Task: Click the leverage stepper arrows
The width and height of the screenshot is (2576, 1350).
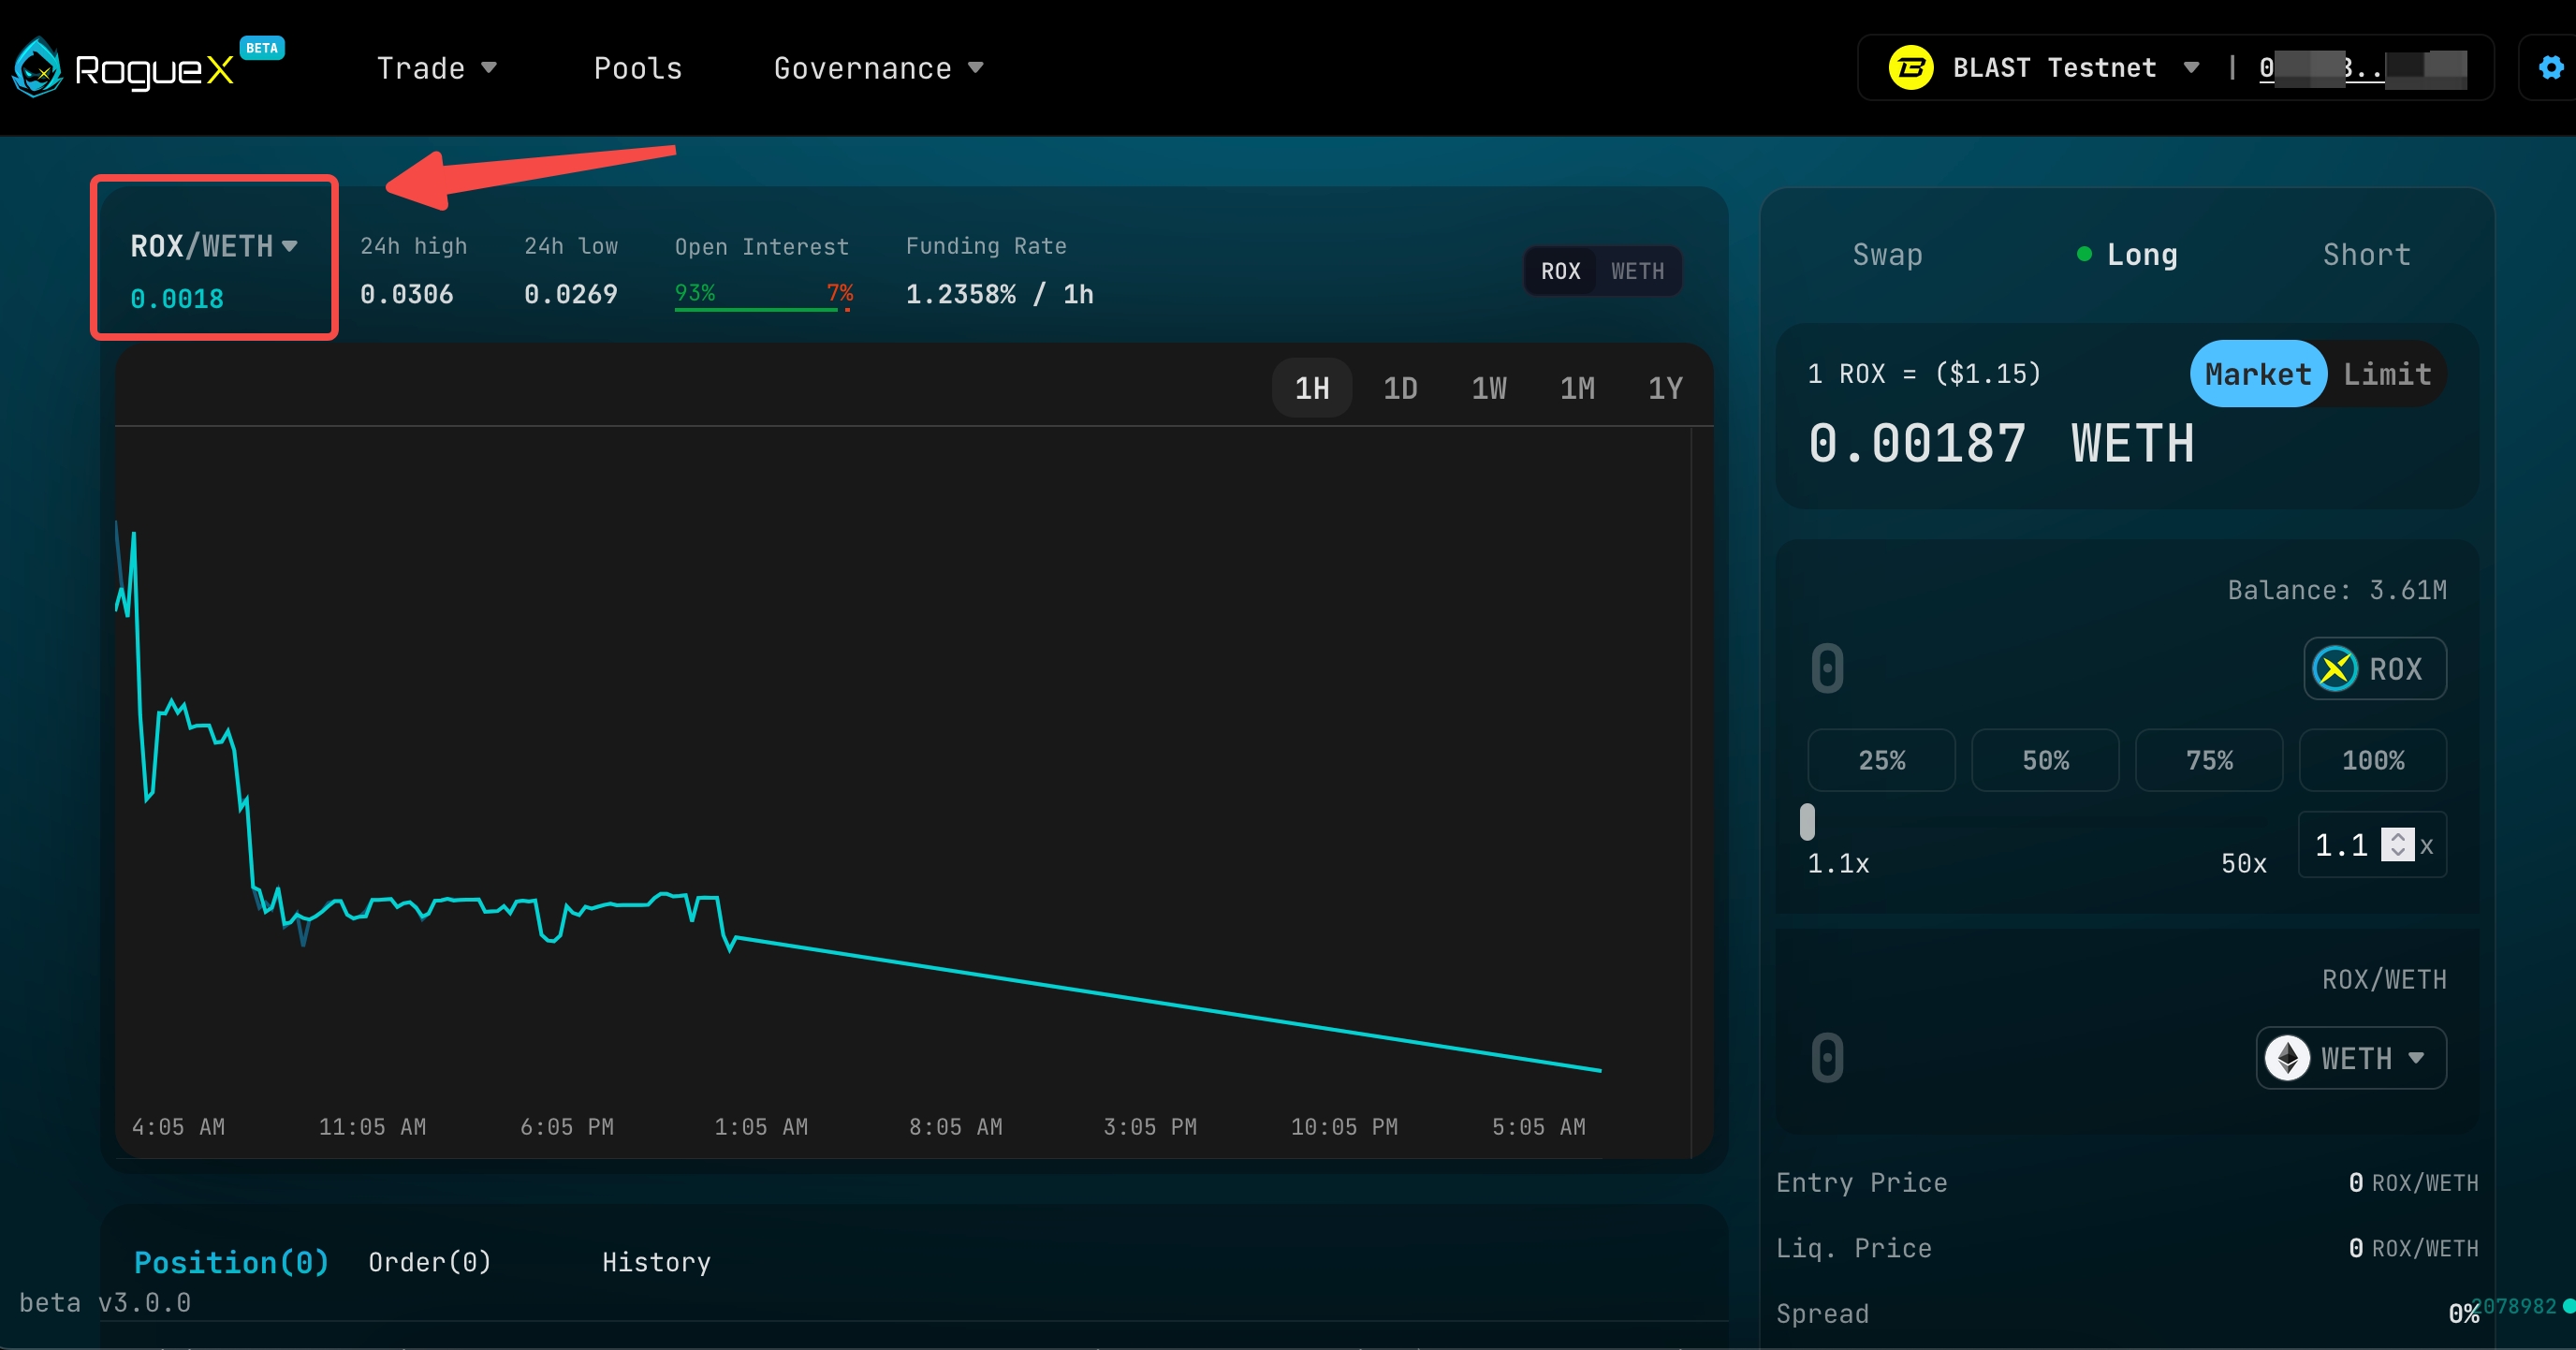Action: click(x=2397, y=844)
